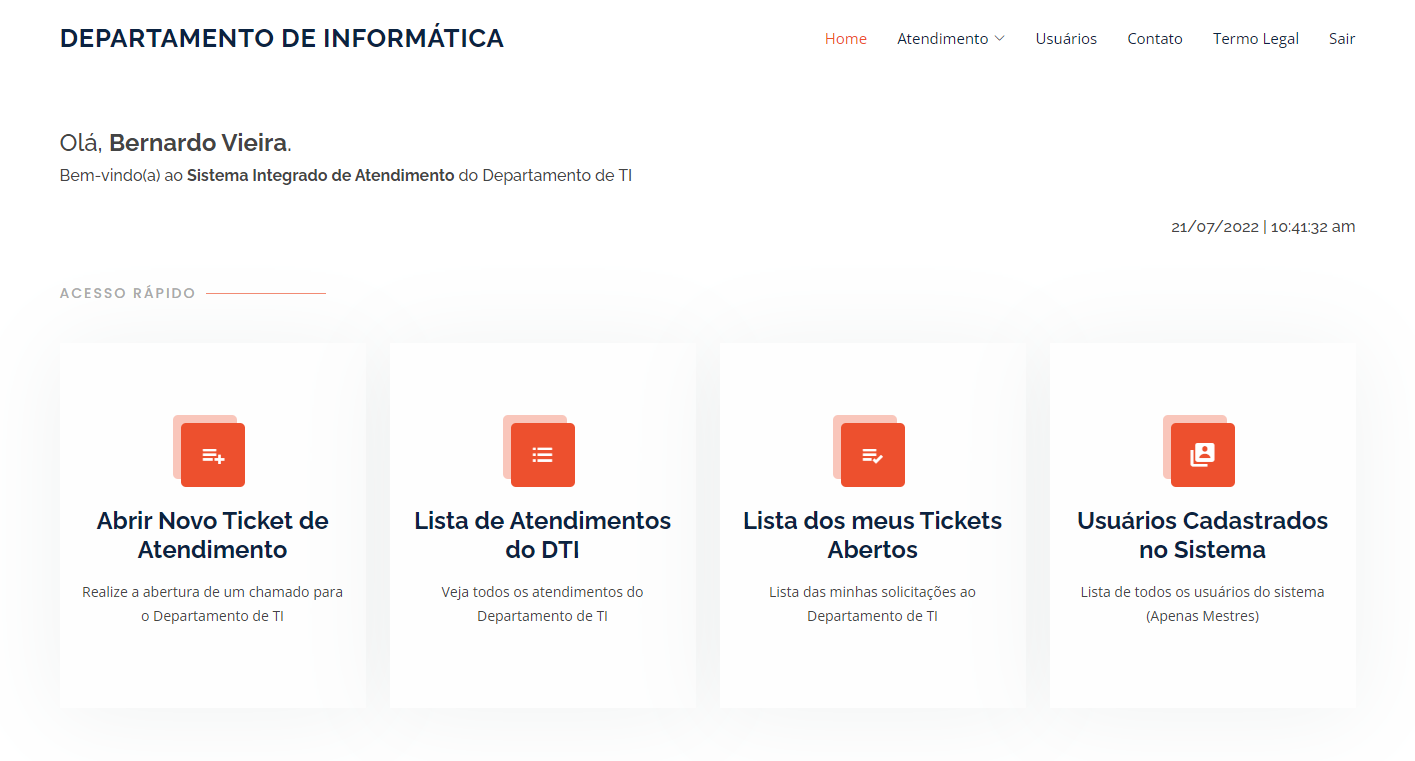1415x761 pixels.
Task: Click the 'Apenas Mestres' users card description
Action: tap(1203, 616)
